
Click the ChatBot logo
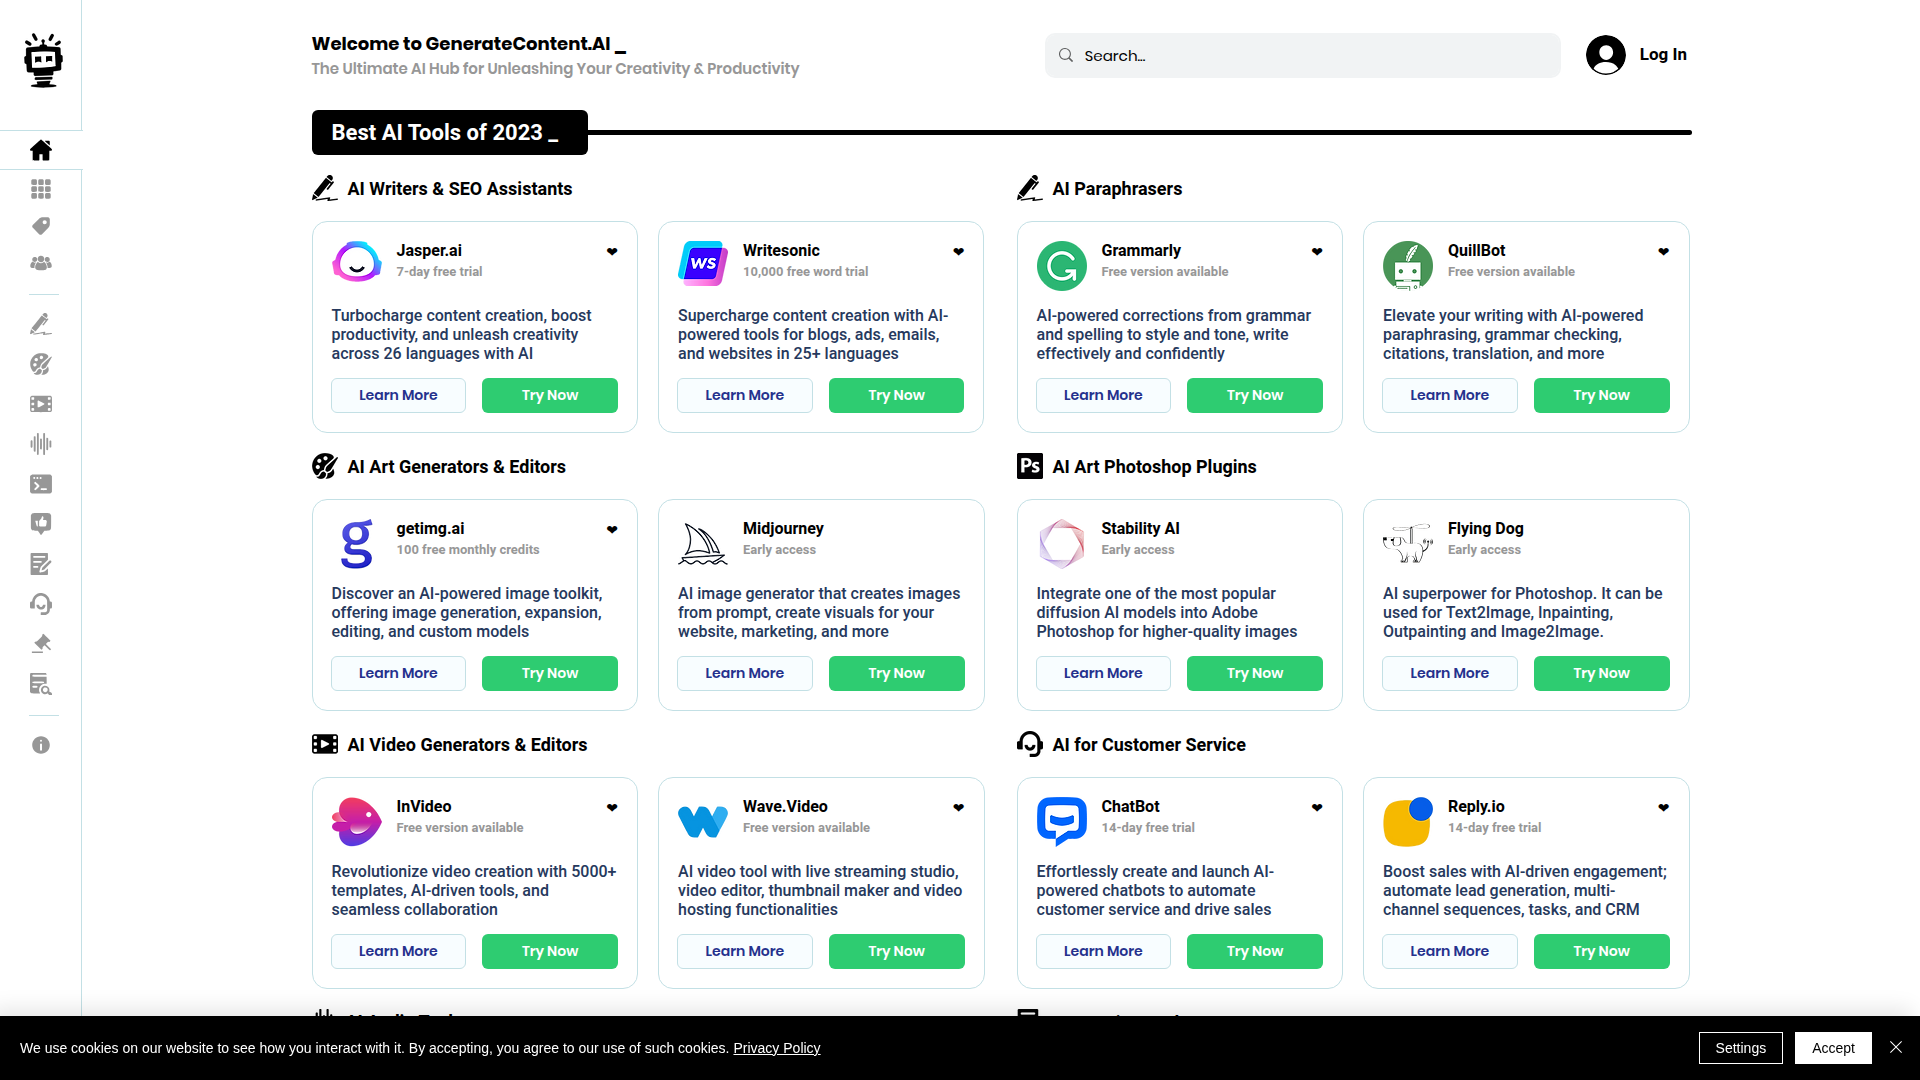click(x=1062, y=822)
